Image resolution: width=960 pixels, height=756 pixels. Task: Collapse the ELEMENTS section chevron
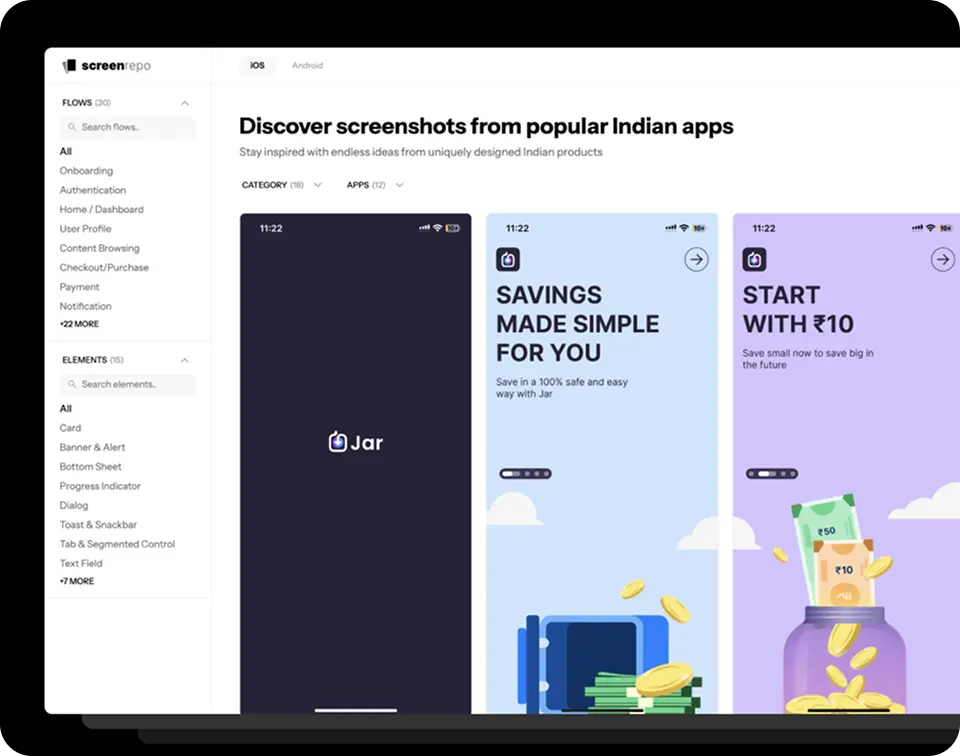[185, 360]
